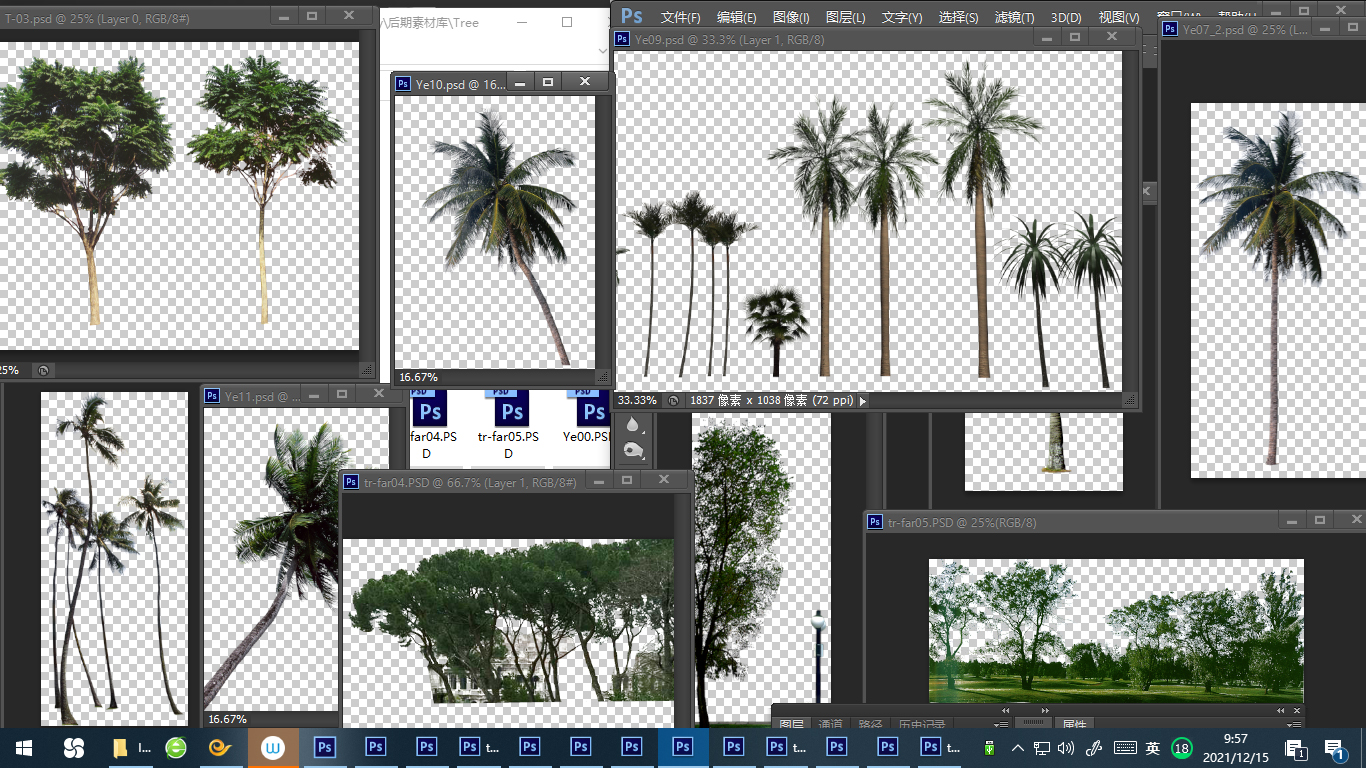This screenshot has width=1366, height=768.
Task: Open the 图层(L) menu
Action: [846, 17]
